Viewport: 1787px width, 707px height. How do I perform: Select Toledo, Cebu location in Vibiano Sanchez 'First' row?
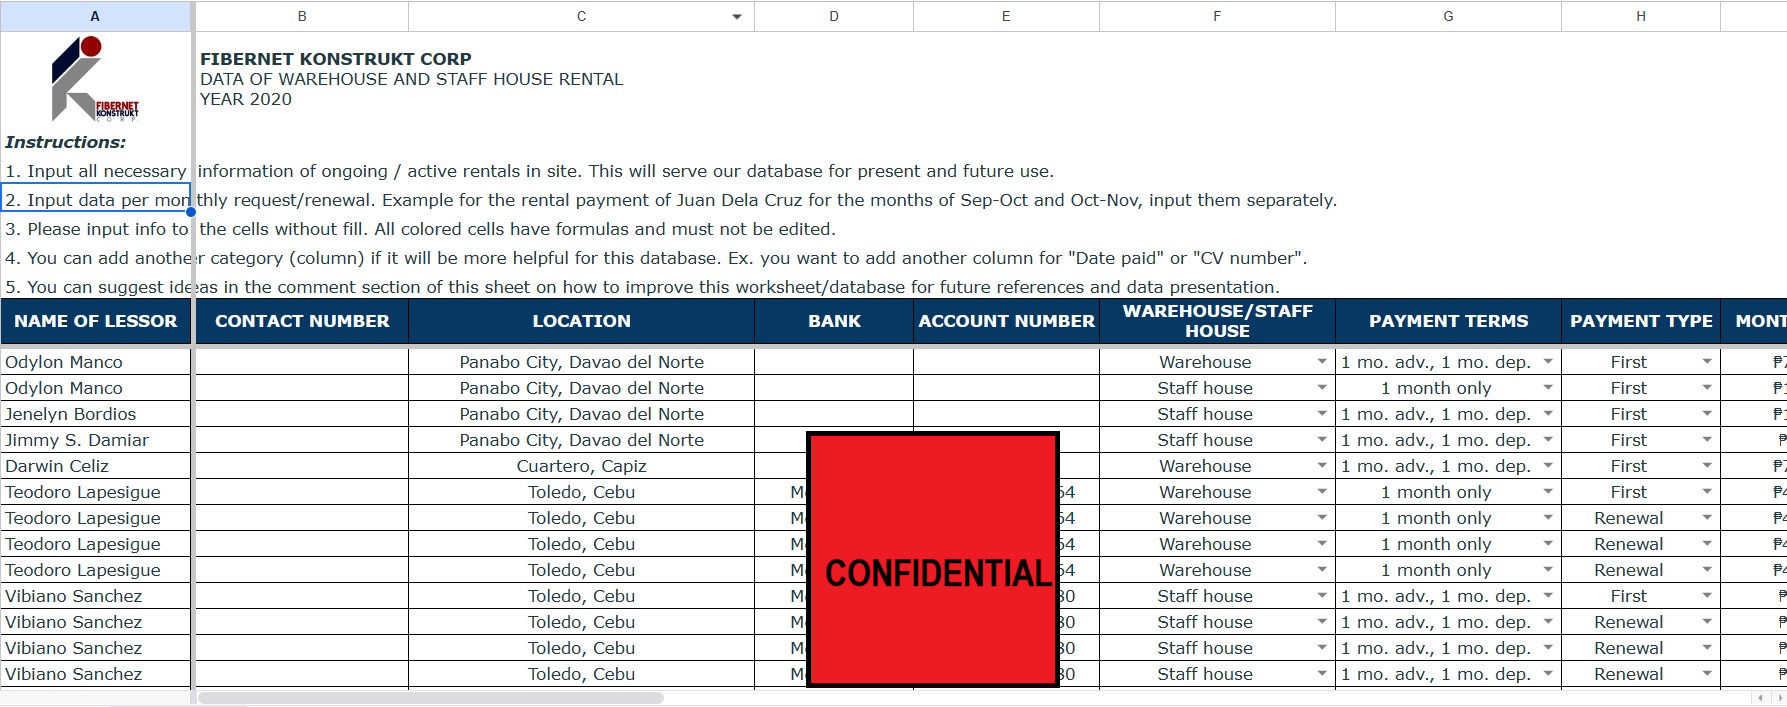point(581,596)
